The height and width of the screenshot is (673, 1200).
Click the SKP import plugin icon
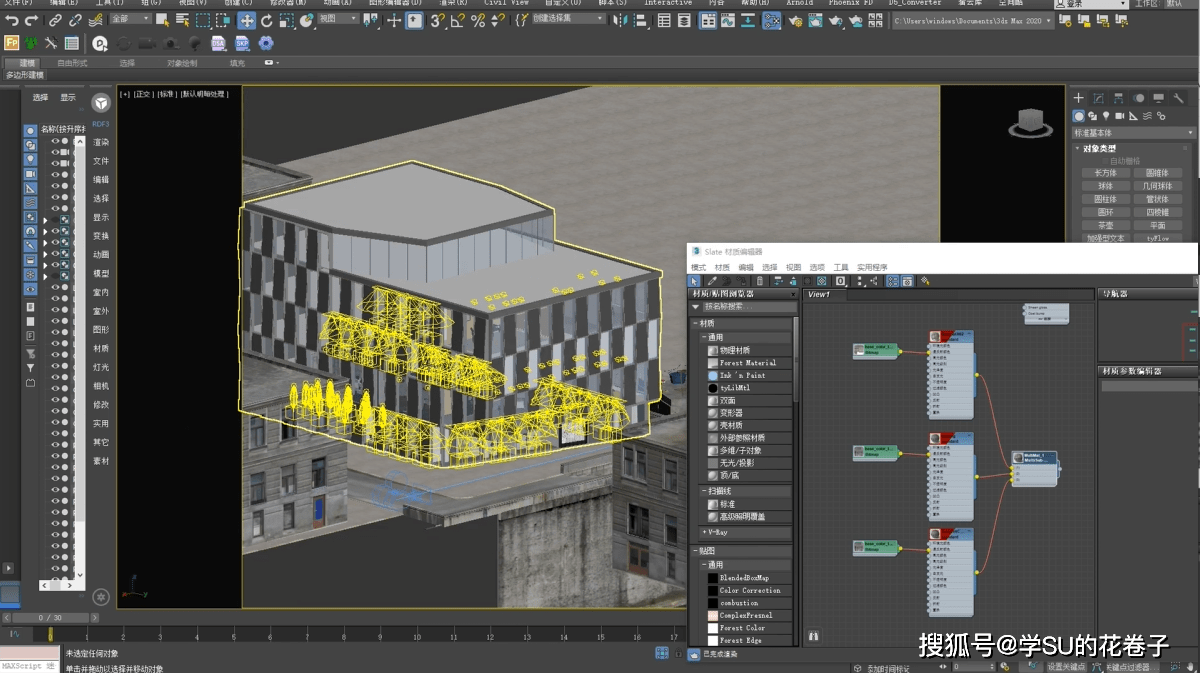[x=242, y=43]
